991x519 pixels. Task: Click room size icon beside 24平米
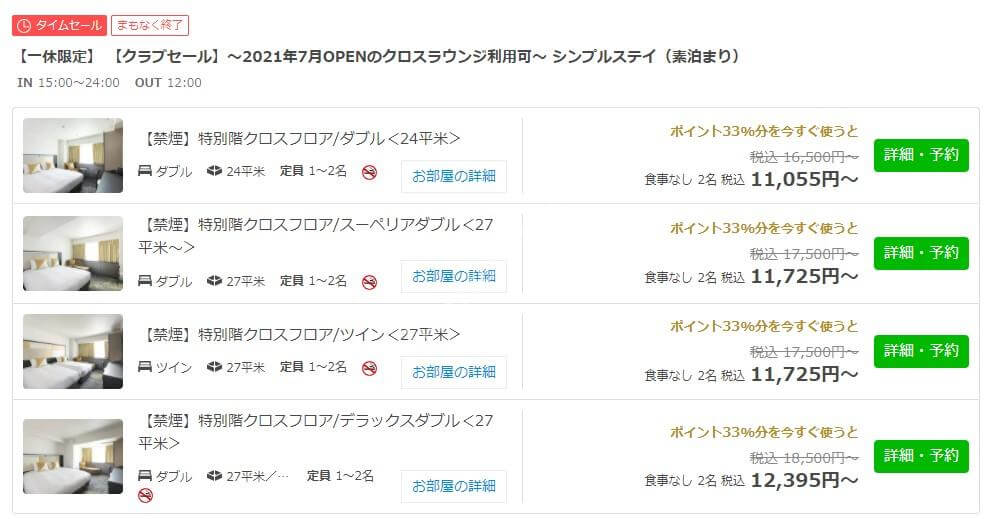coord(214,171)
